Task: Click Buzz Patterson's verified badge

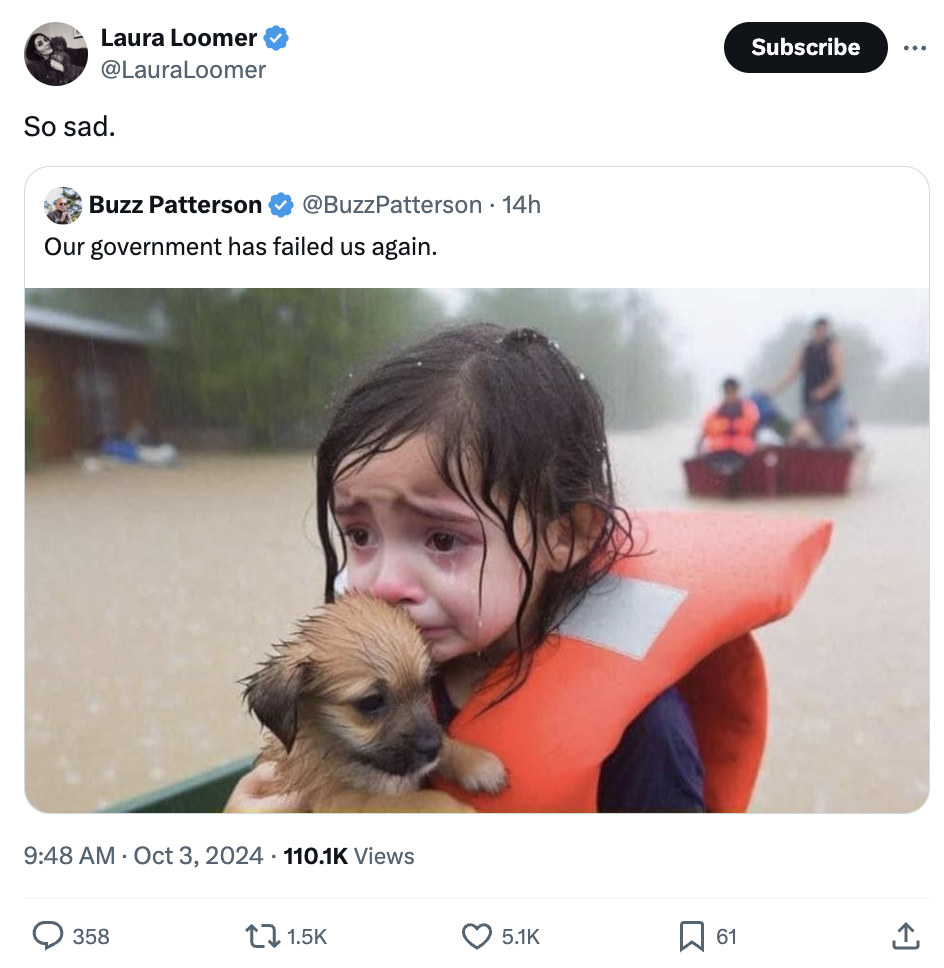Action: coord(281,205)
